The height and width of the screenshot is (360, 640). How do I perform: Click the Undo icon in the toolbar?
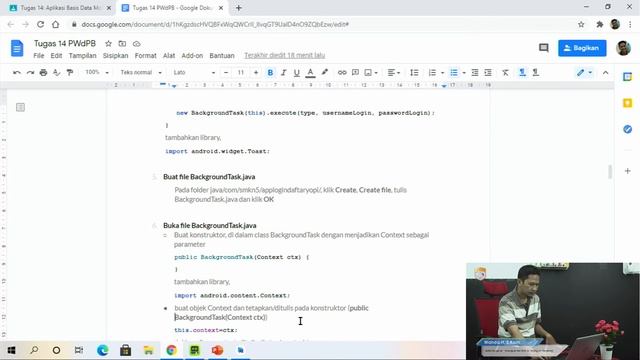point(17,73)
